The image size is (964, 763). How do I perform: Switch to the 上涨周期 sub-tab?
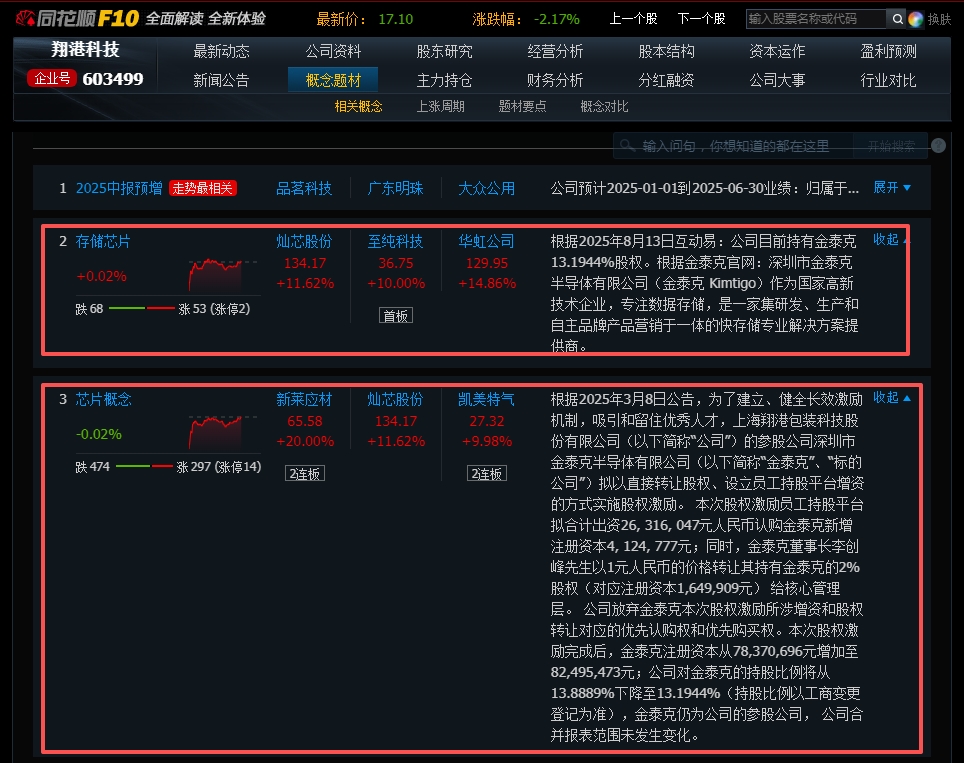click(440, 106)
